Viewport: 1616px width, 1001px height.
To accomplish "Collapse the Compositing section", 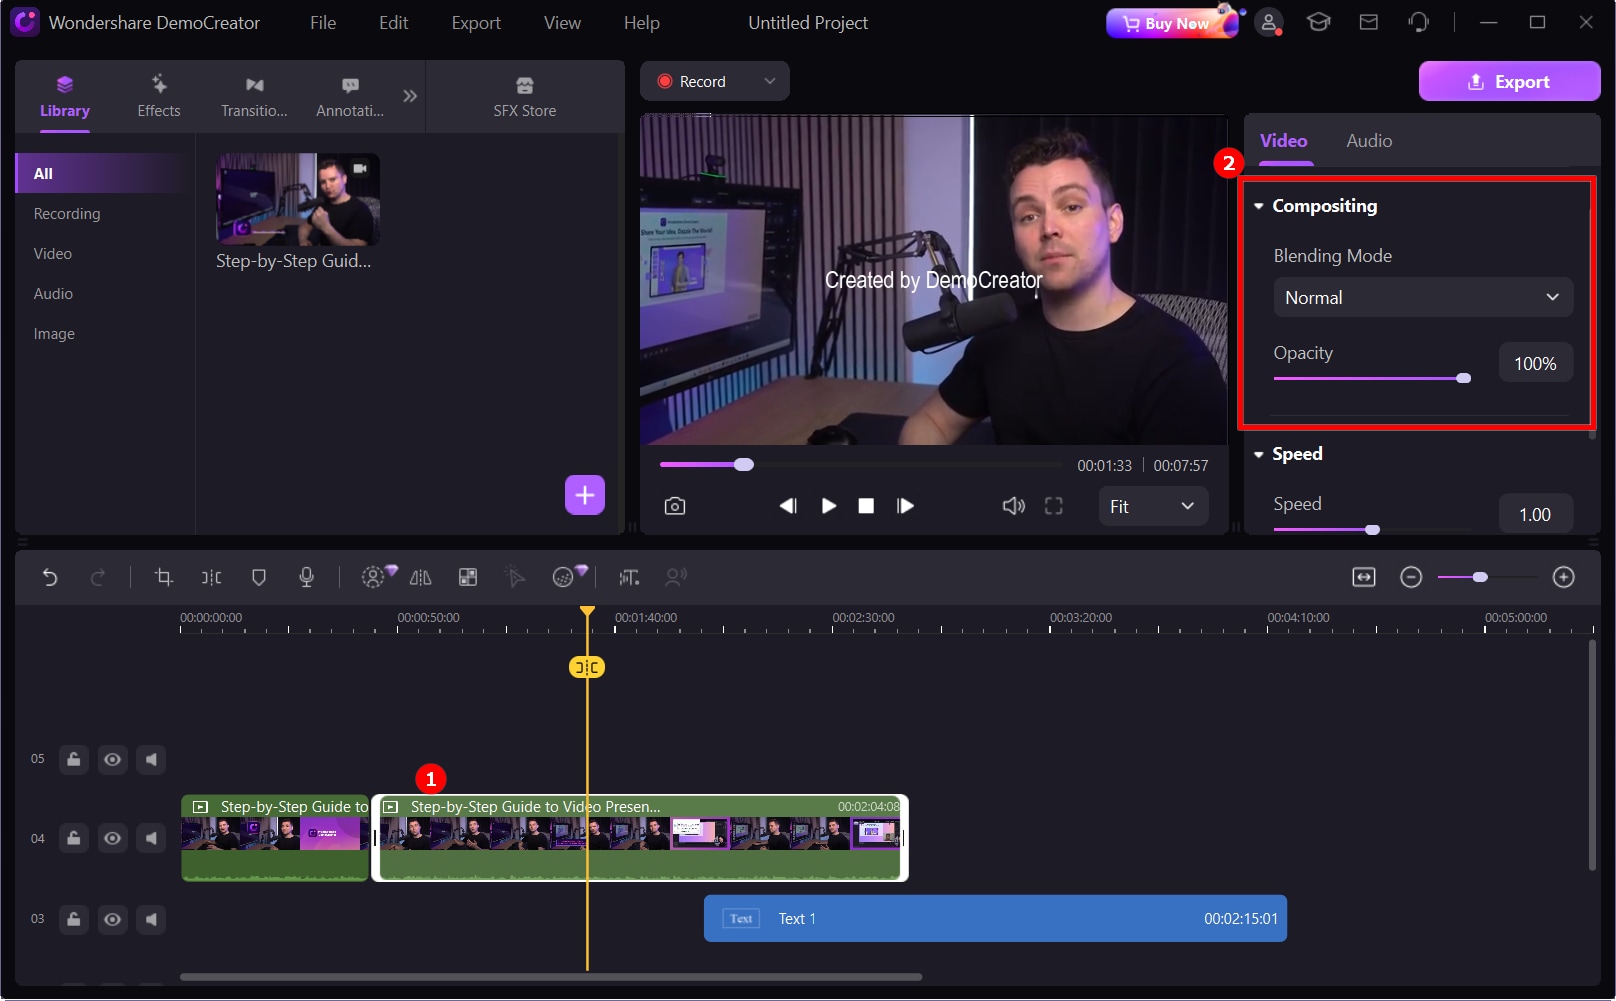I will pos(1259,206).
